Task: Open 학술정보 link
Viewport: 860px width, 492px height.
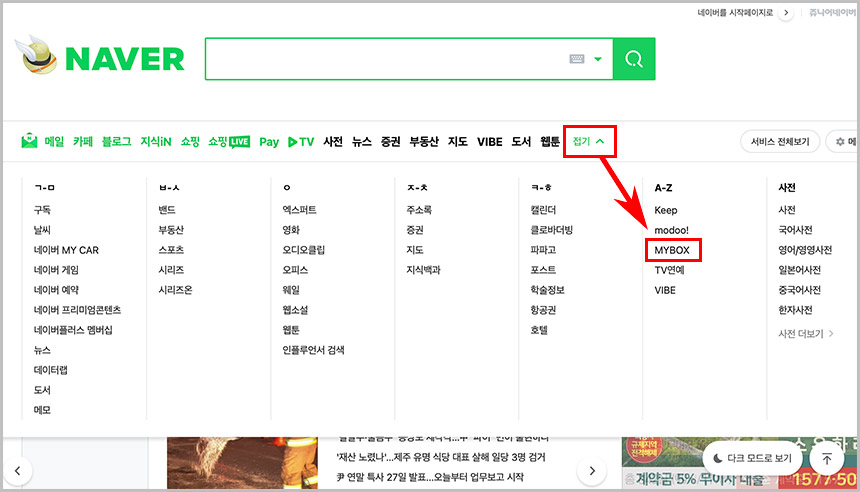Action: 547,290
